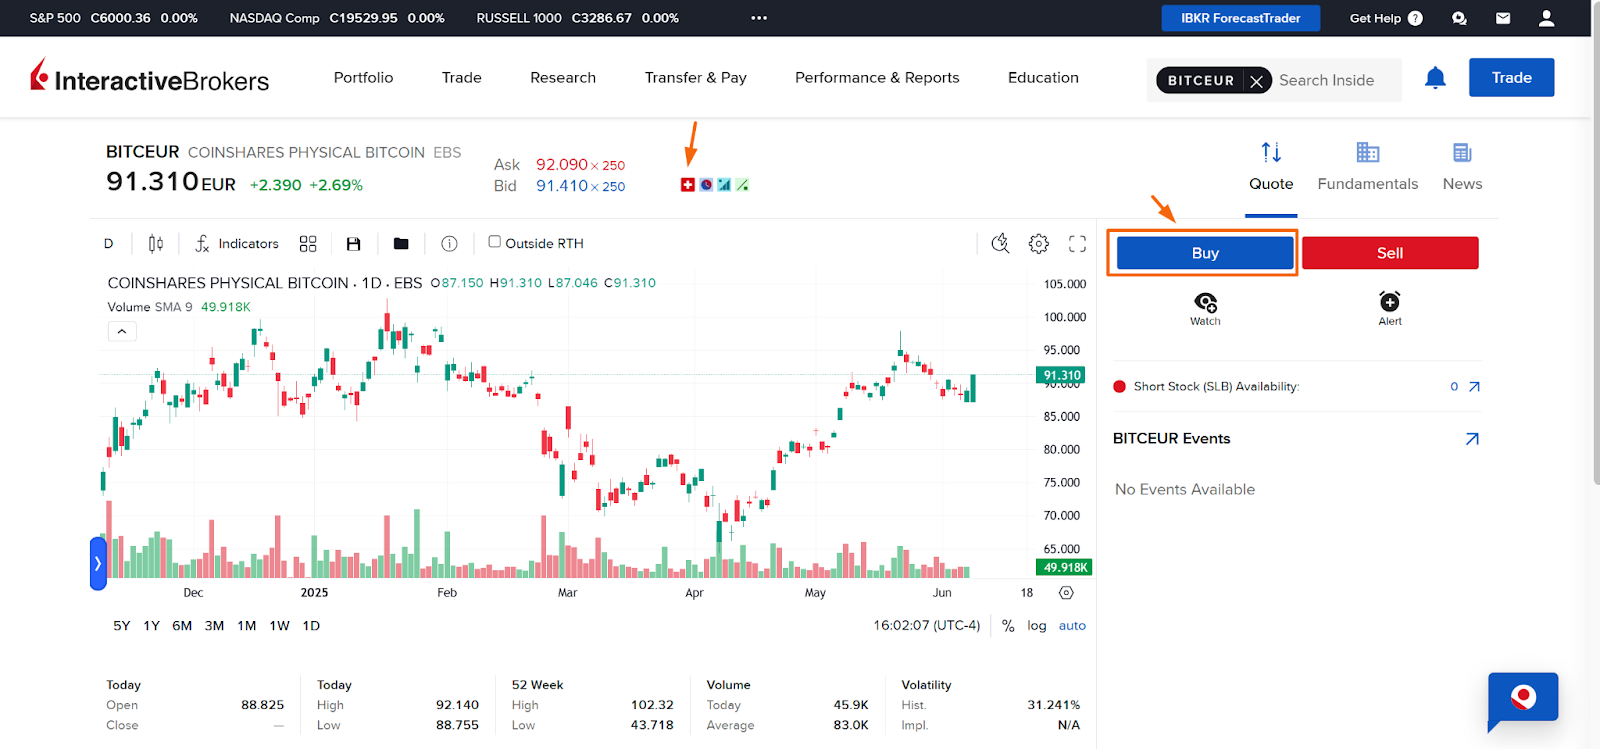Change the candlestick chart style
The height and width of the screenshot is (749, 1600).
pyautogui.click(x=156, y=243)
